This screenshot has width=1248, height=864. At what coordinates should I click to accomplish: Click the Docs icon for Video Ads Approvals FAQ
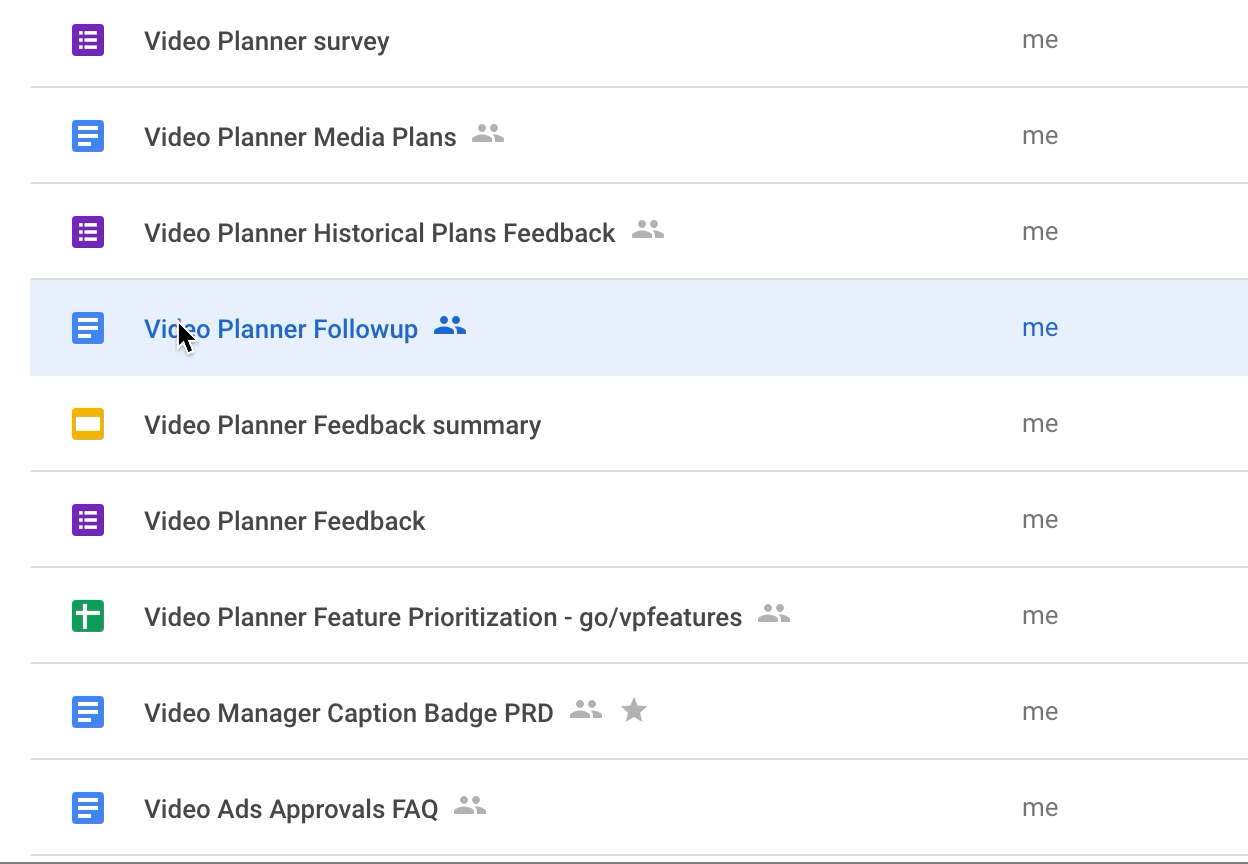click(88, 808)
